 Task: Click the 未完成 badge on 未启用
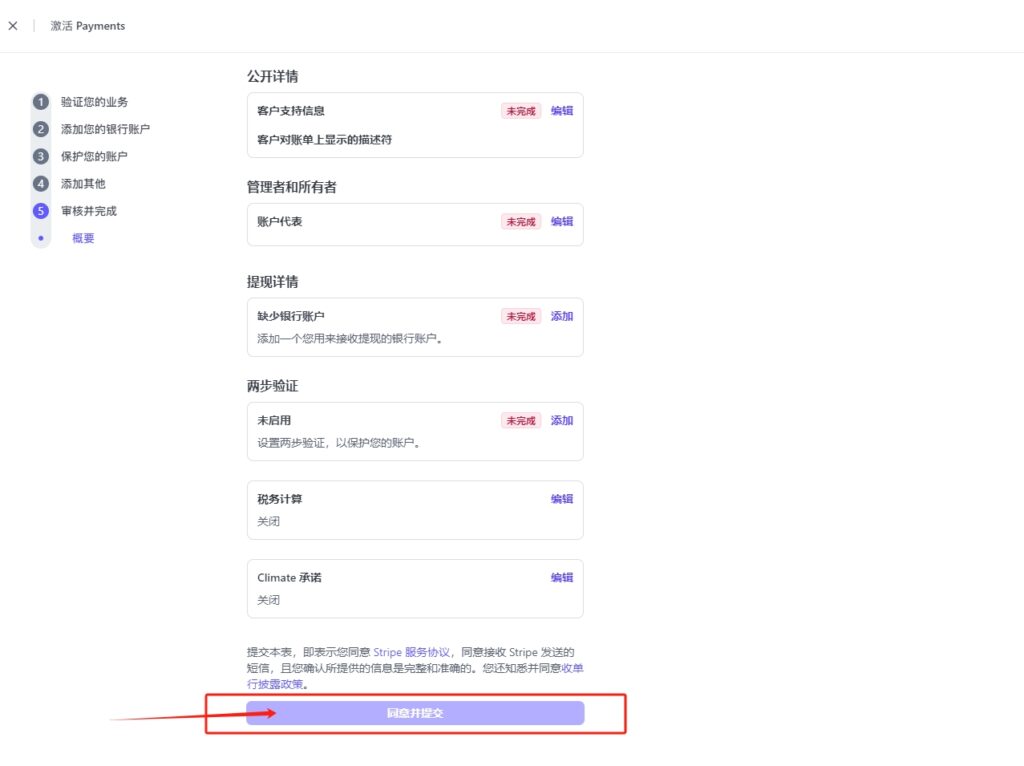click(x=520, y=421)
